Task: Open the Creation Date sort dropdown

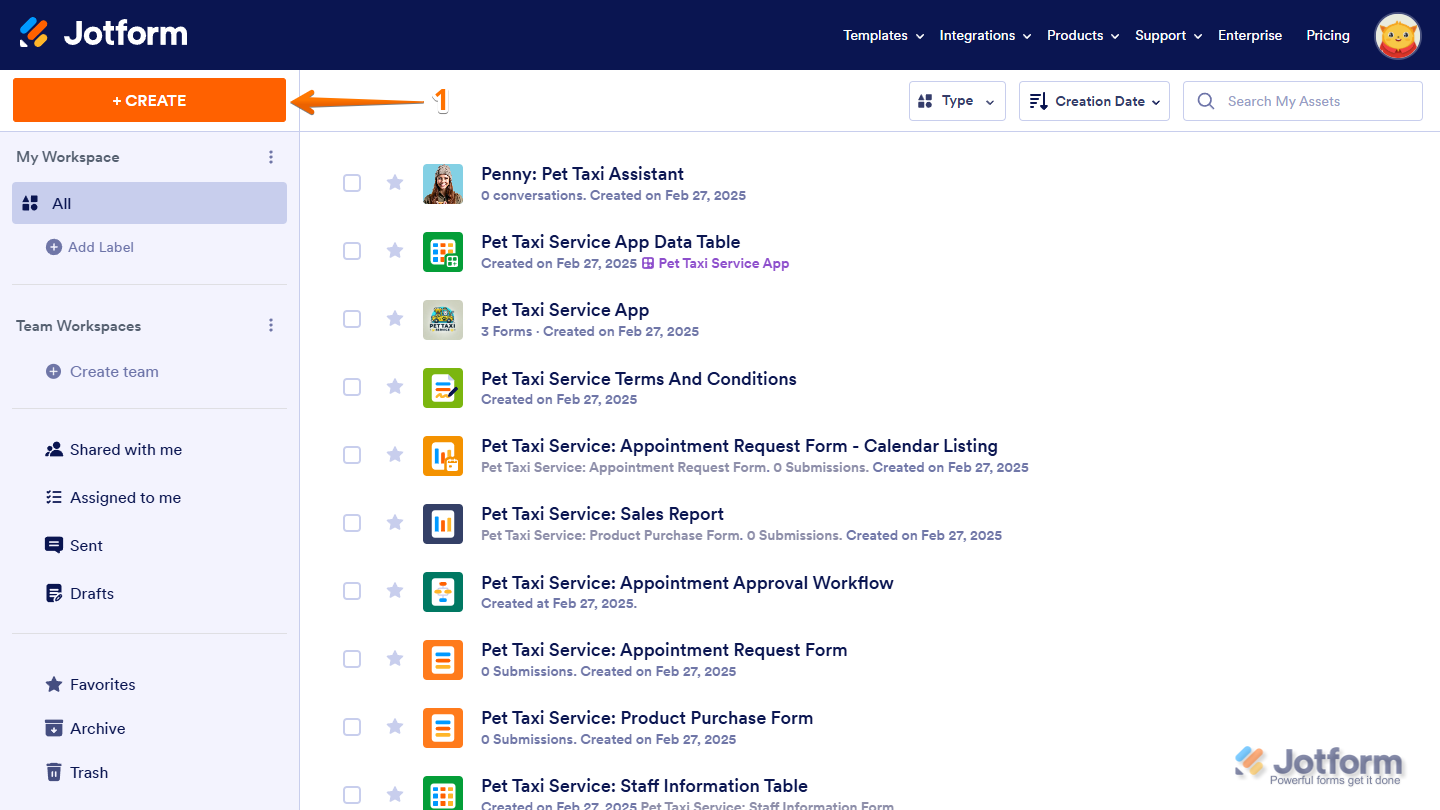Action: (1093, 100)
